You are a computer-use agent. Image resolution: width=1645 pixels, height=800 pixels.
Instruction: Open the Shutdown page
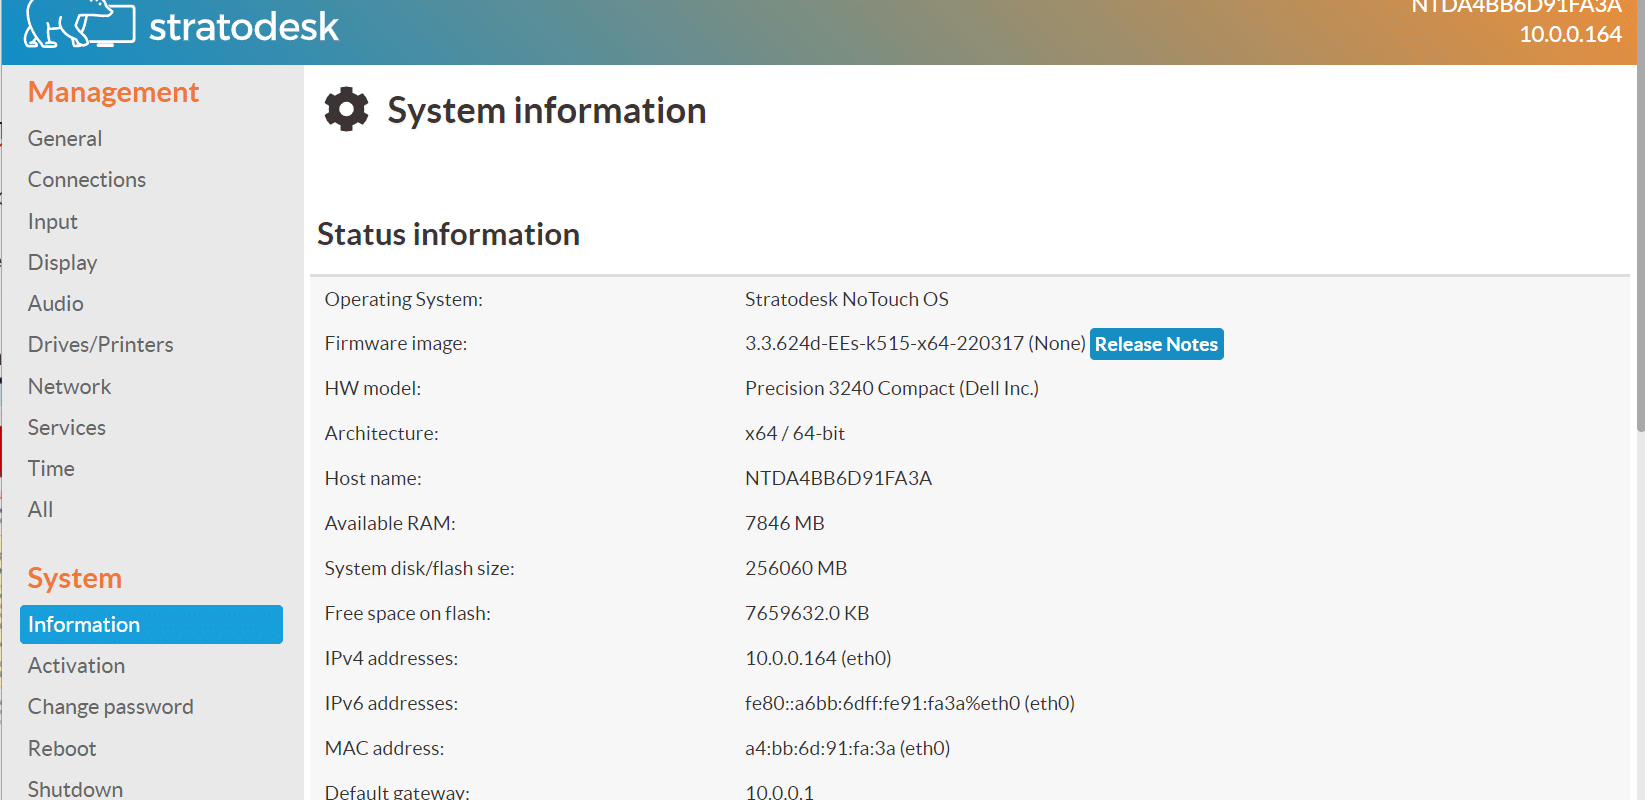pyautogui.click(x=76, y=789)
